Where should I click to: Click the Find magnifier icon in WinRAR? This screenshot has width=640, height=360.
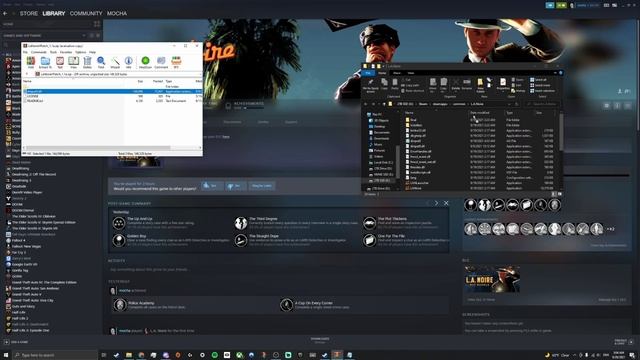pyautogui.click(x=101, y=62)
